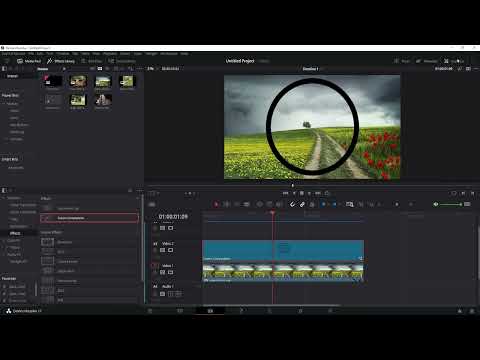Toggle the Position Lock padlock icon
This screenshot has height=360, width=480.
(x=312, y=204)
